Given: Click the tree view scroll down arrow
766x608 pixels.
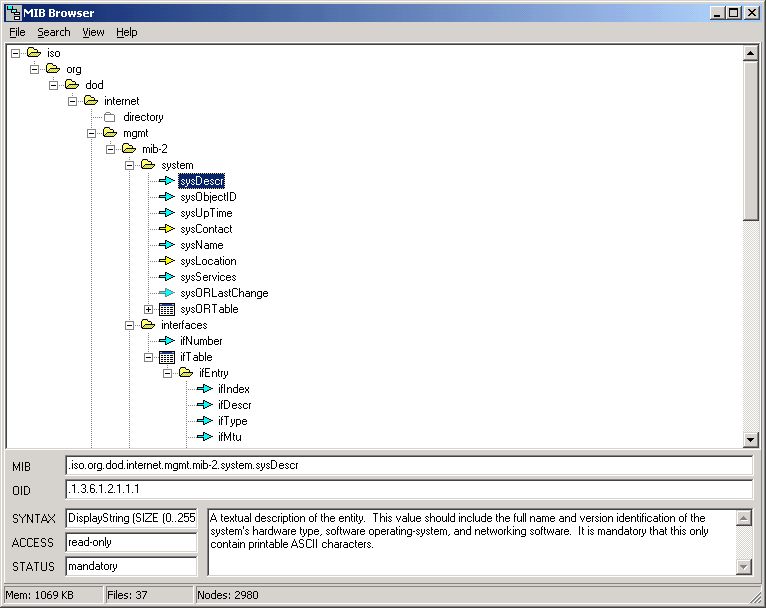Looking at the screenshot, I should (x=751, y=439).
